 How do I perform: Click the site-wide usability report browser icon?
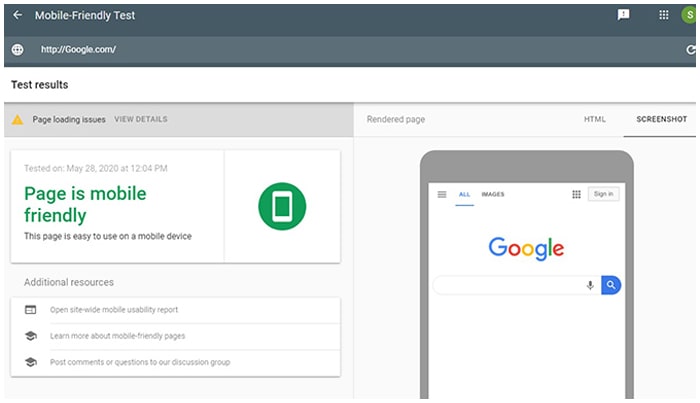coord(30,310)
